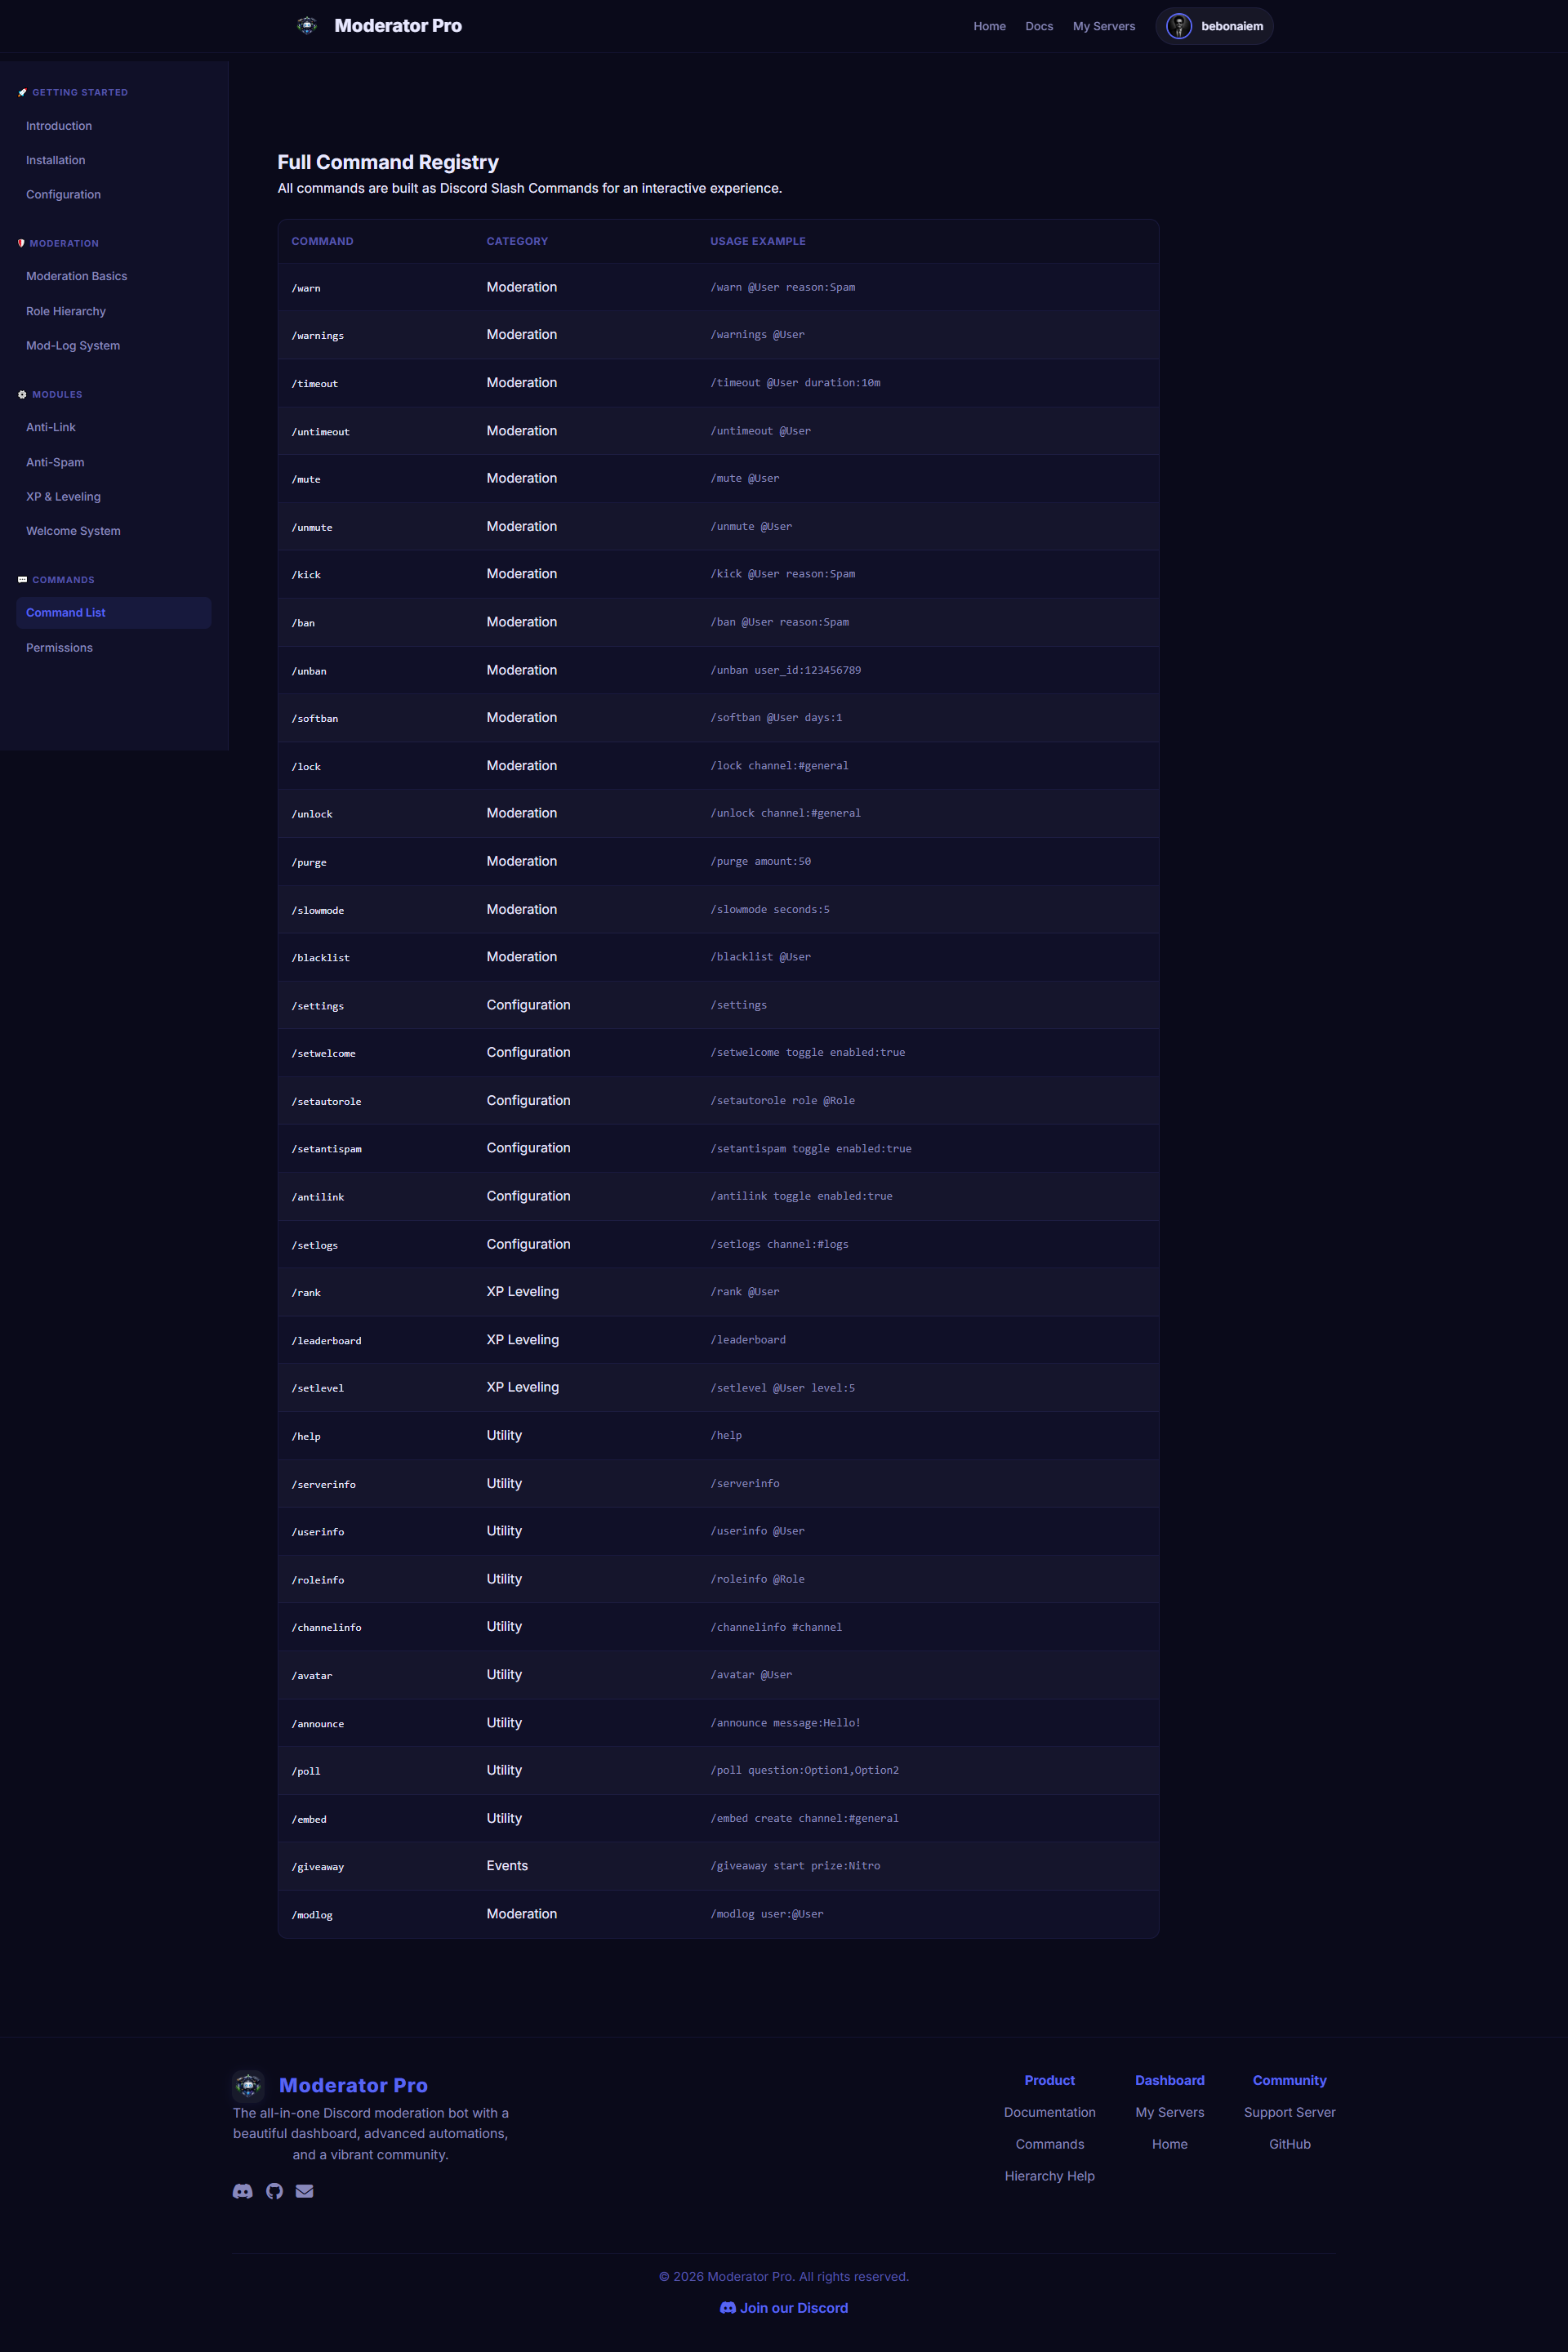Click the COMMAND column header
This screenshot has height=2352, width=1568.
(322, 241)
